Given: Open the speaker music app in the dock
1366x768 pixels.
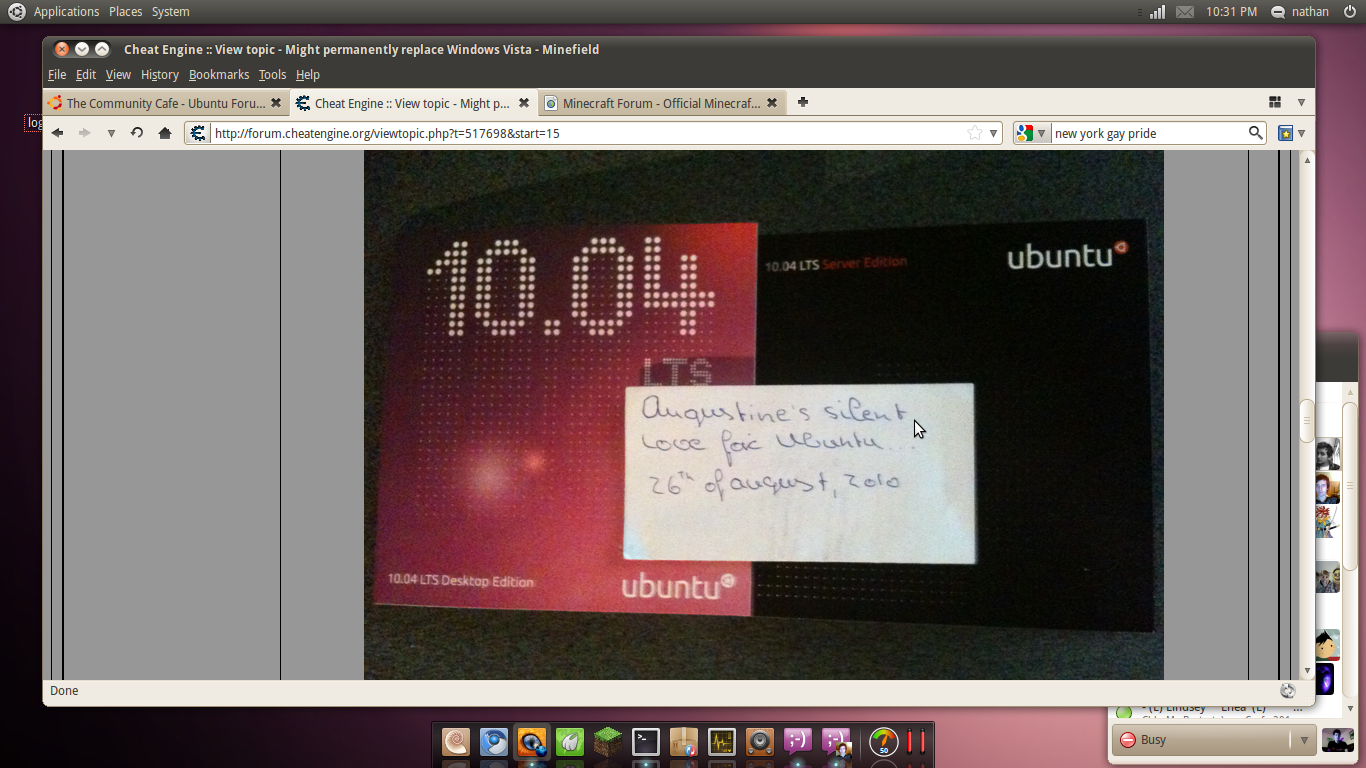Looking at the screenshot, I should coord(760,742).
